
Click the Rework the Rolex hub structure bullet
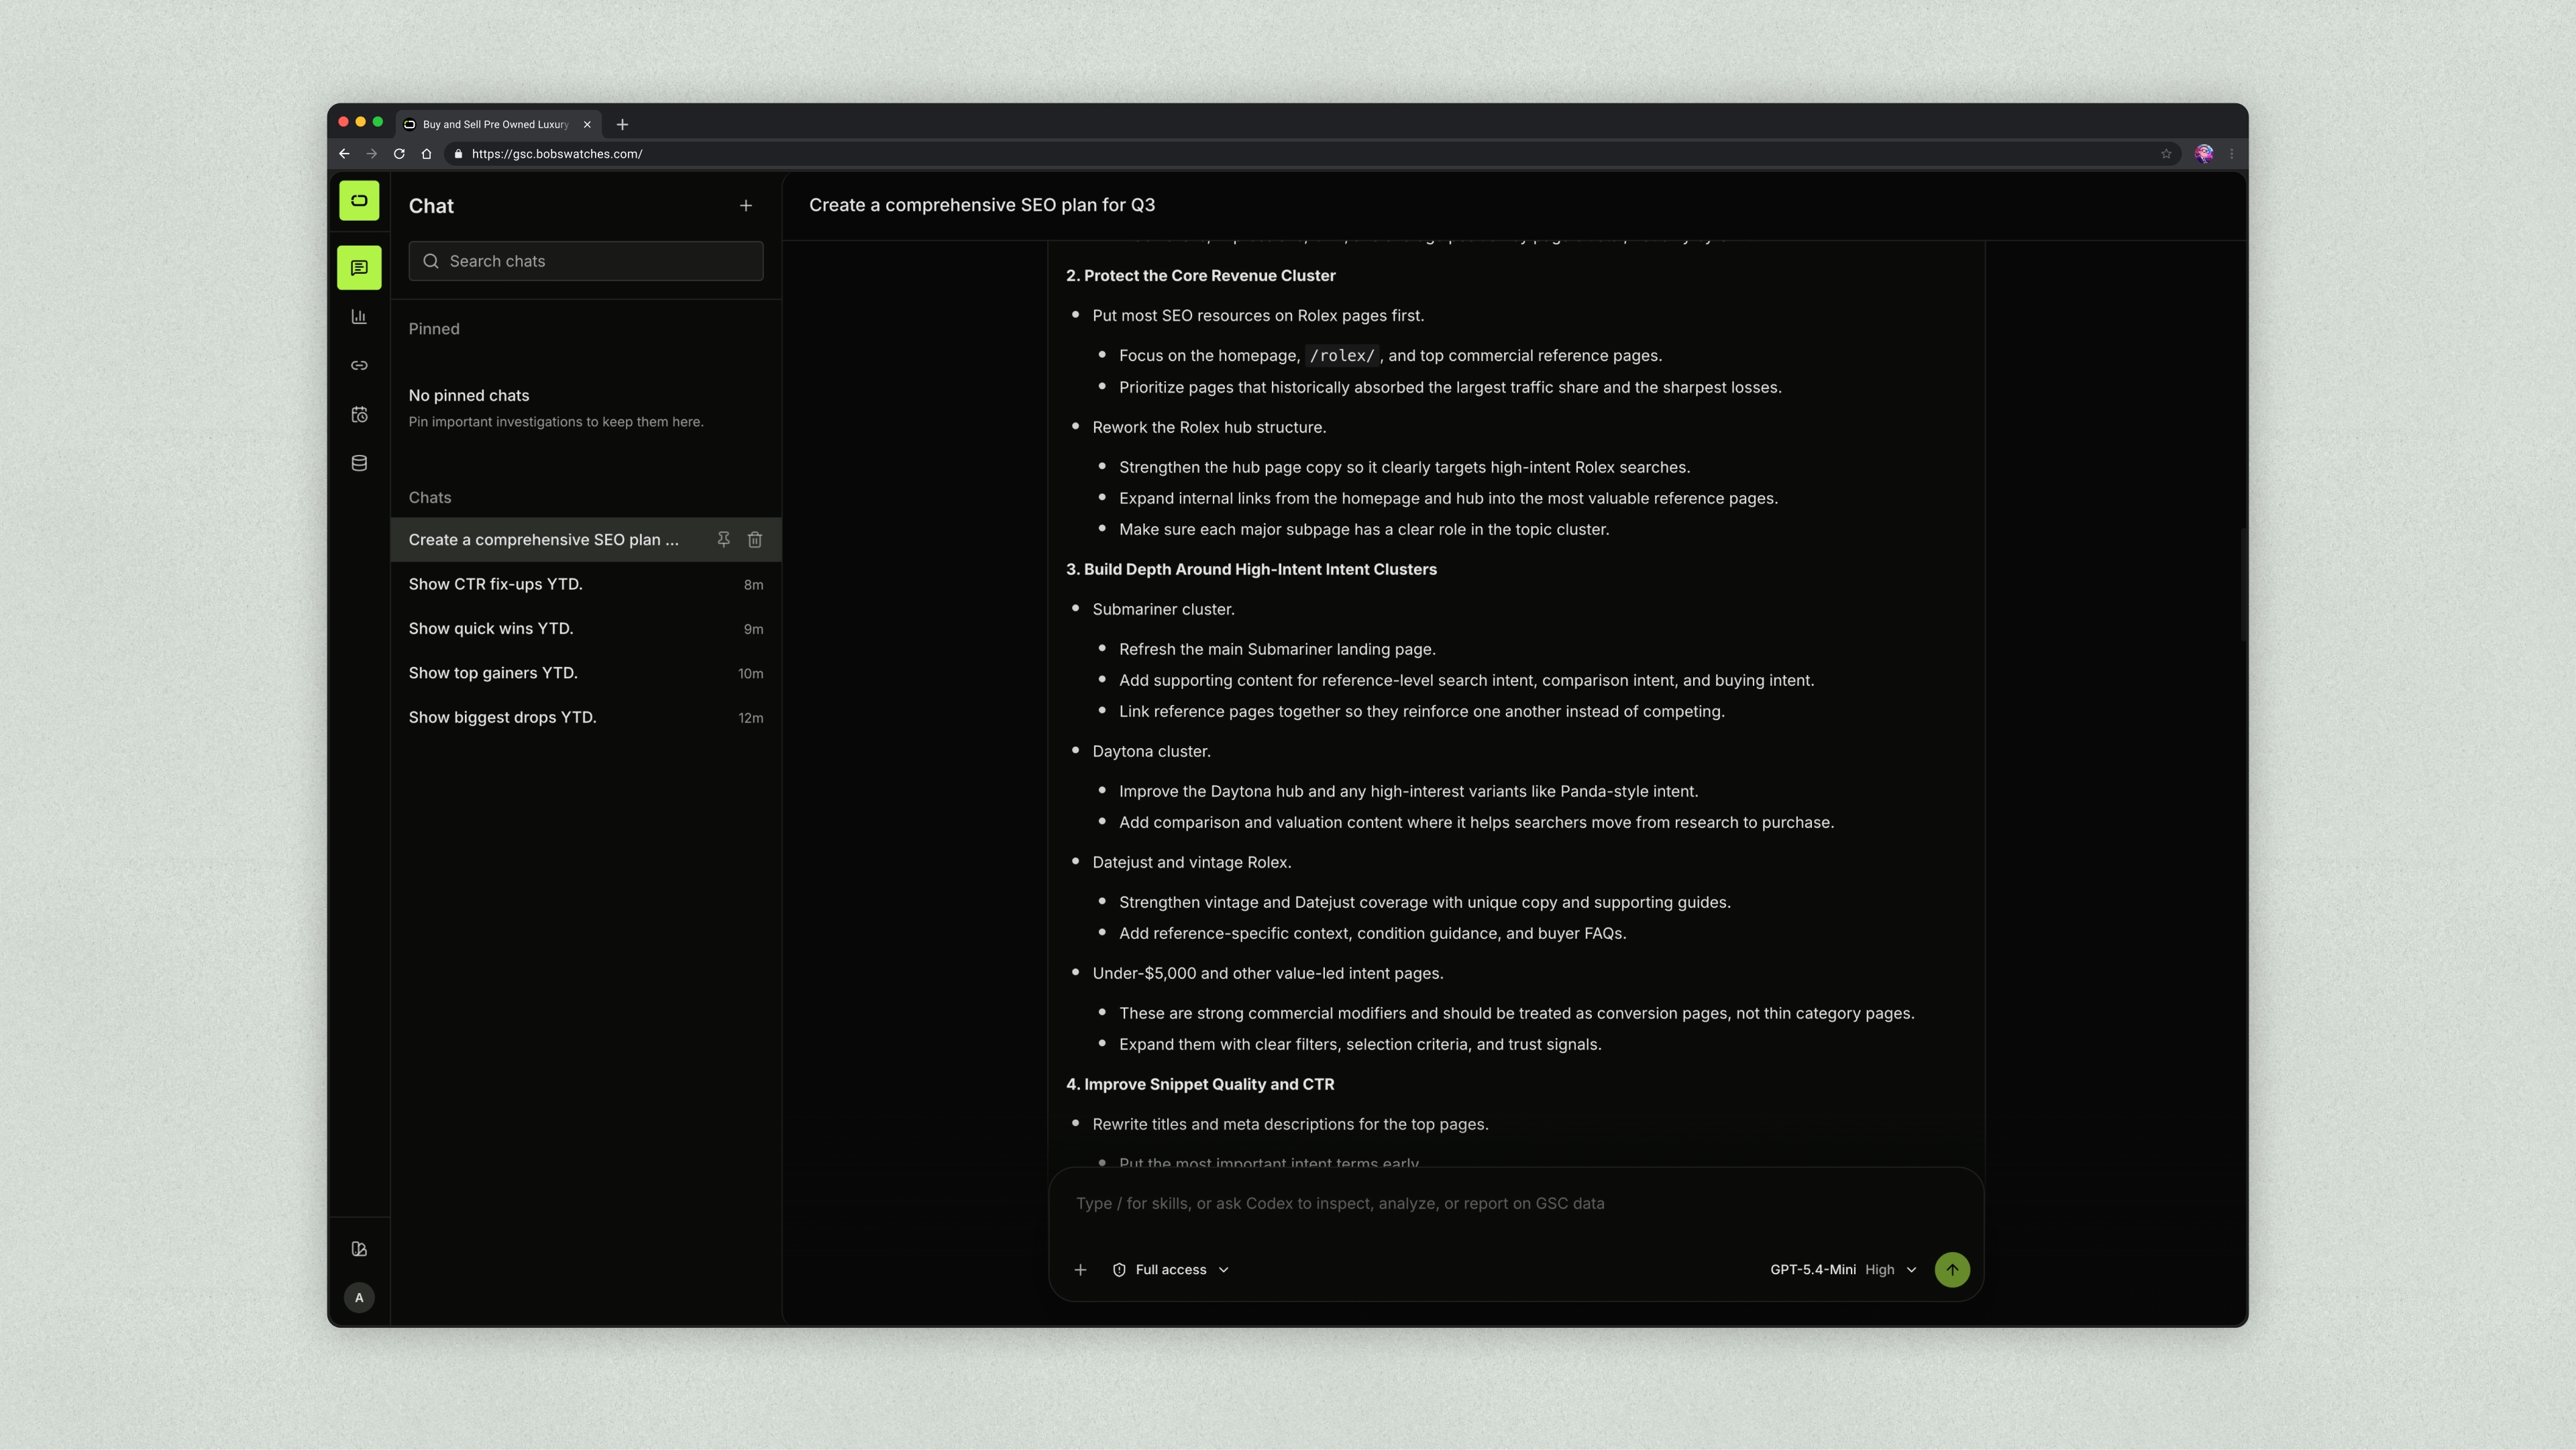click(x=1209, y=428)
